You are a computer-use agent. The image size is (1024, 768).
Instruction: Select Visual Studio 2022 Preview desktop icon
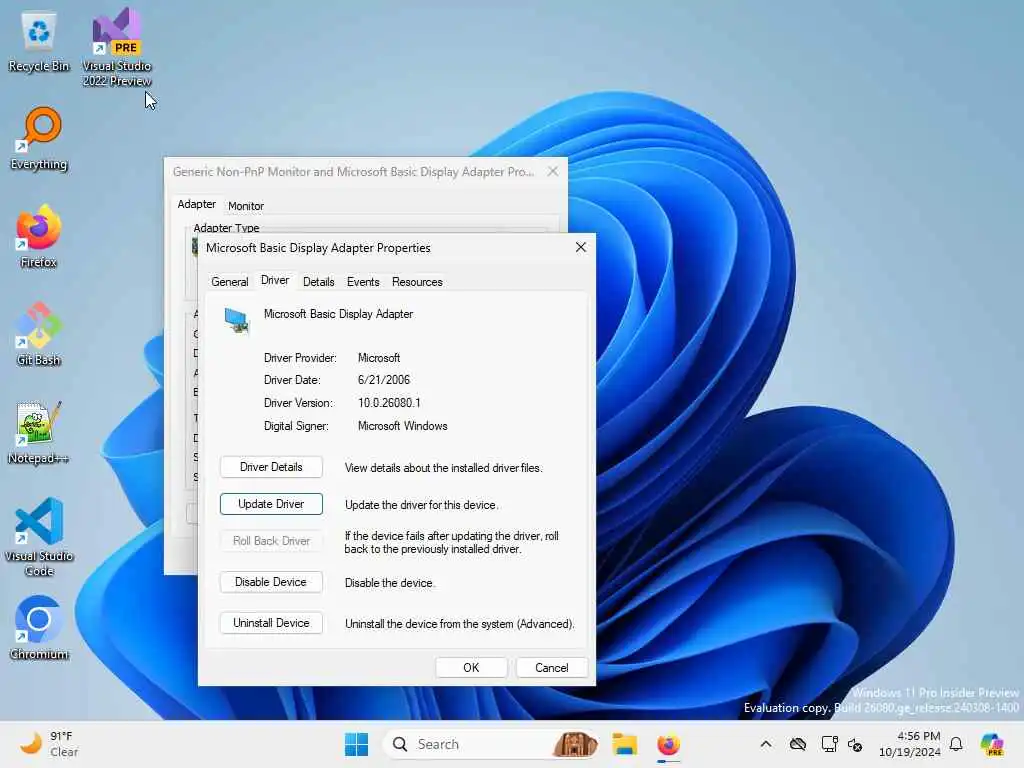117,47
